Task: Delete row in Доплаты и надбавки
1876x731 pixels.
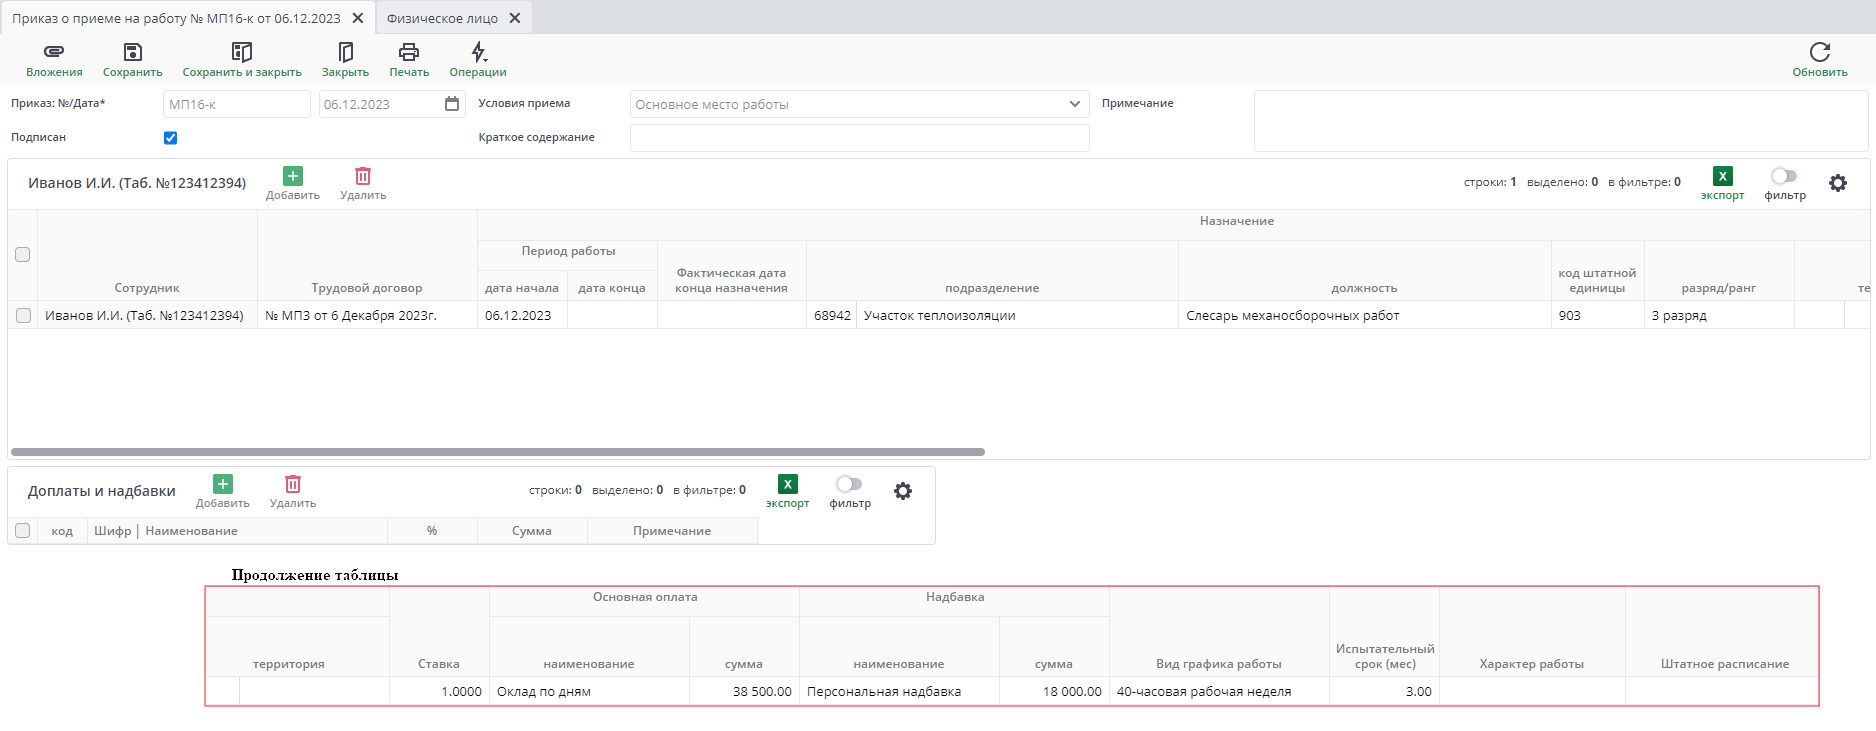Action: click(x=293, y=485)
